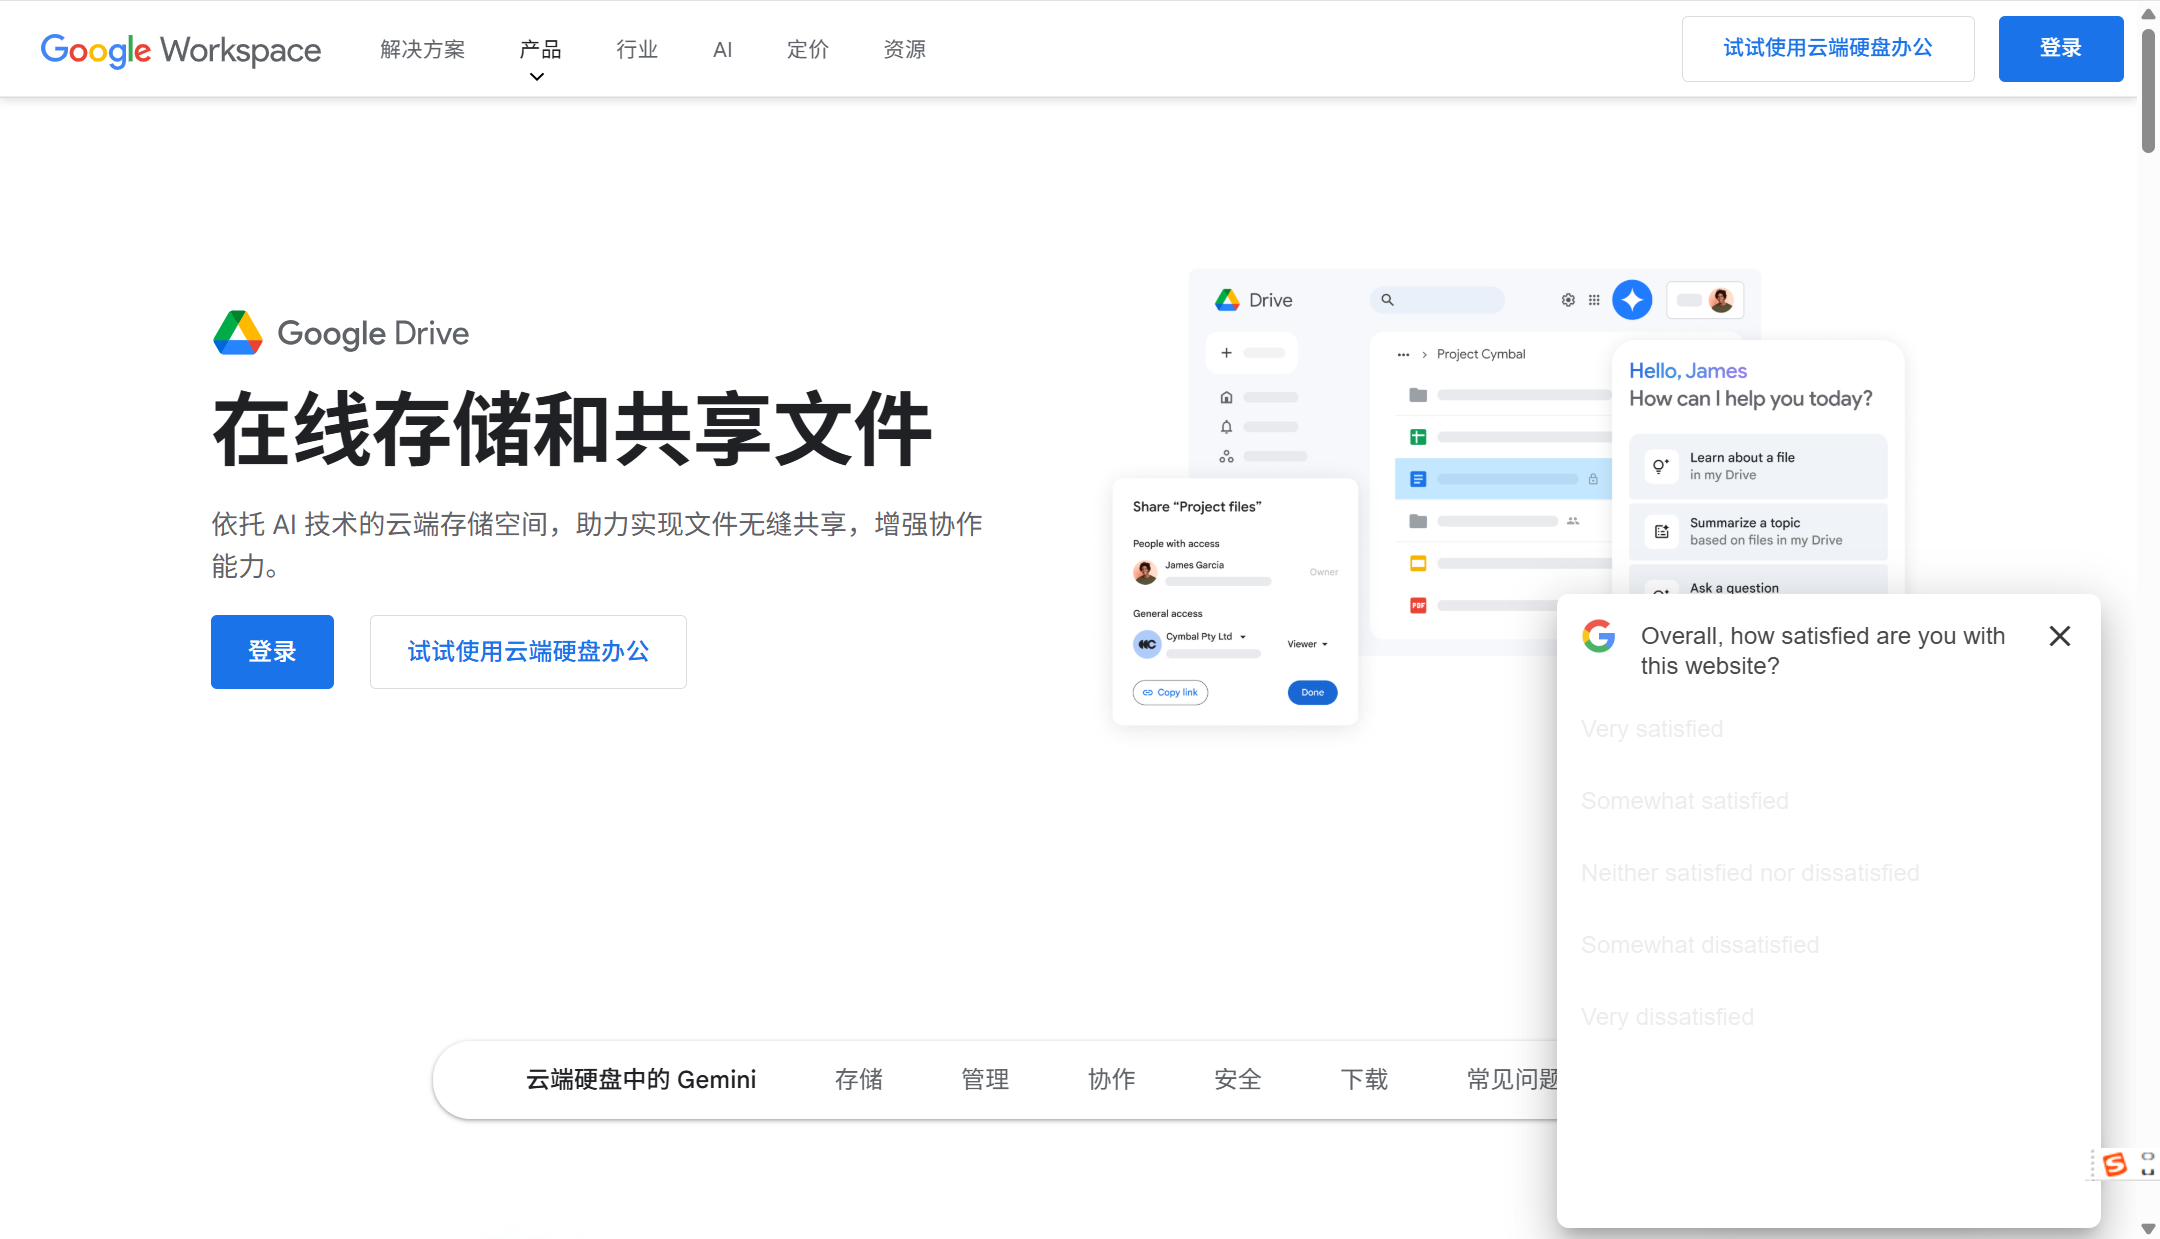Switch to the 存储 tab
The width and height of the screenshot is (2160, 1239).
coord(858,1079)
